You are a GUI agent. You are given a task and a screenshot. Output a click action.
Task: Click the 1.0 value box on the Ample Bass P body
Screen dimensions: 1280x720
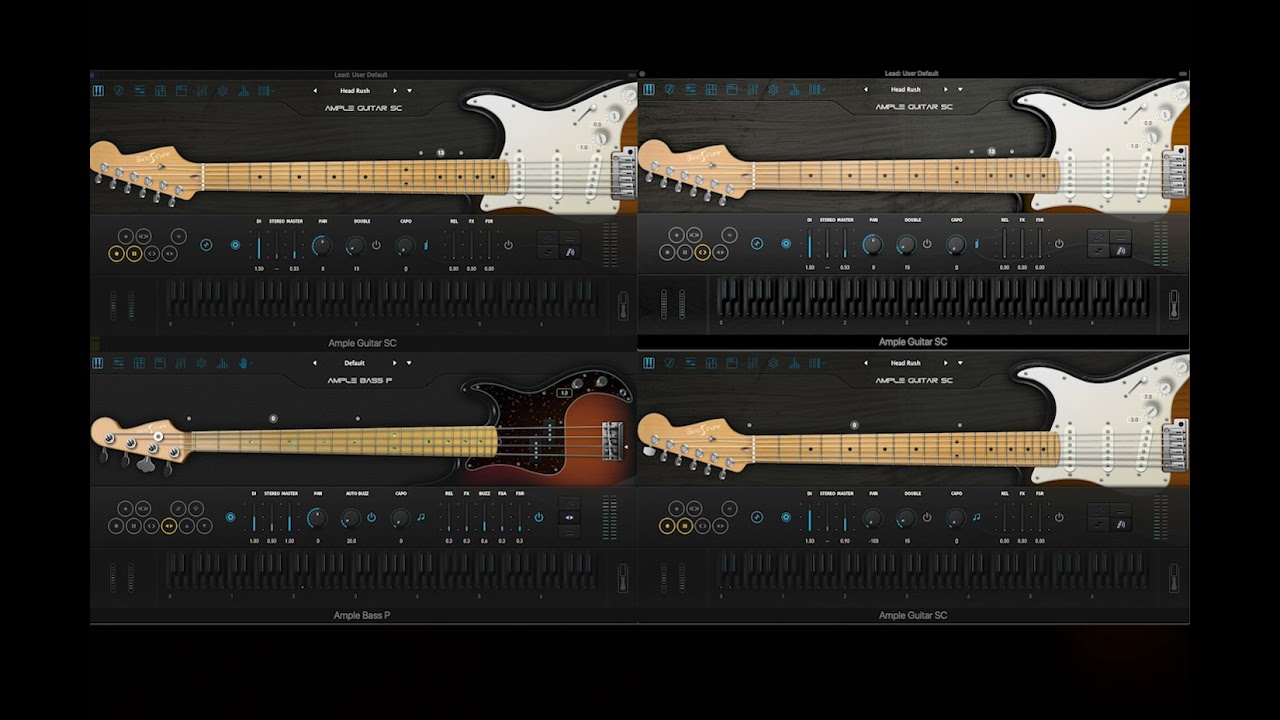[565, 393]
